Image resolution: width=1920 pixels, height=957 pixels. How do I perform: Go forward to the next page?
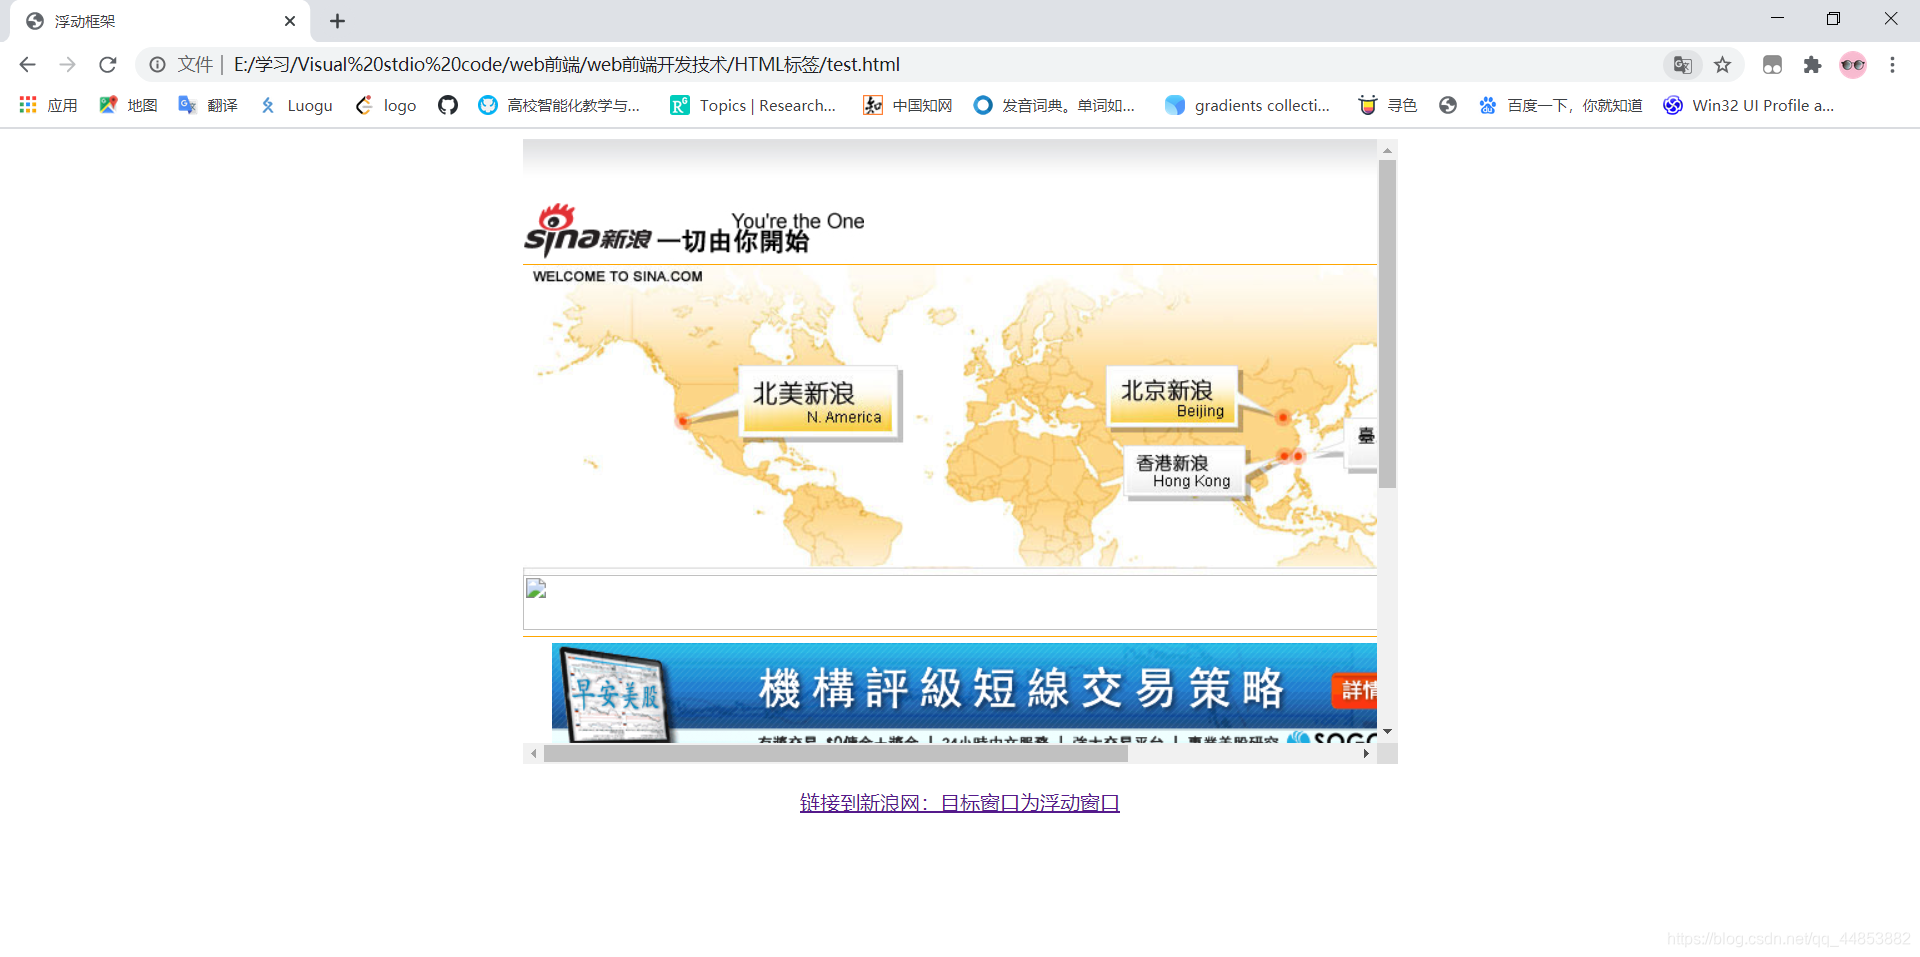click(67, 65)
